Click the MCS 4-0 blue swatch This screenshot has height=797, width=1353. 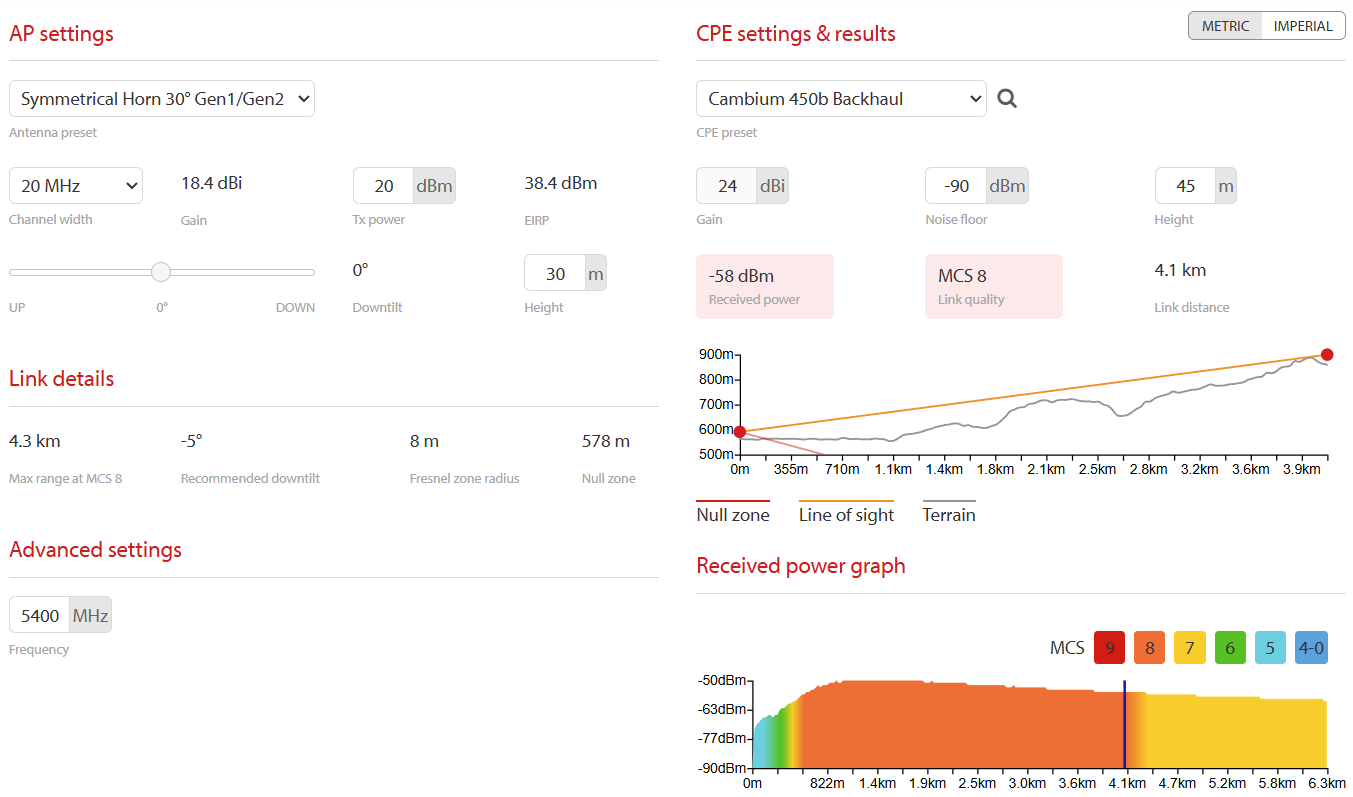[1311, 647]
